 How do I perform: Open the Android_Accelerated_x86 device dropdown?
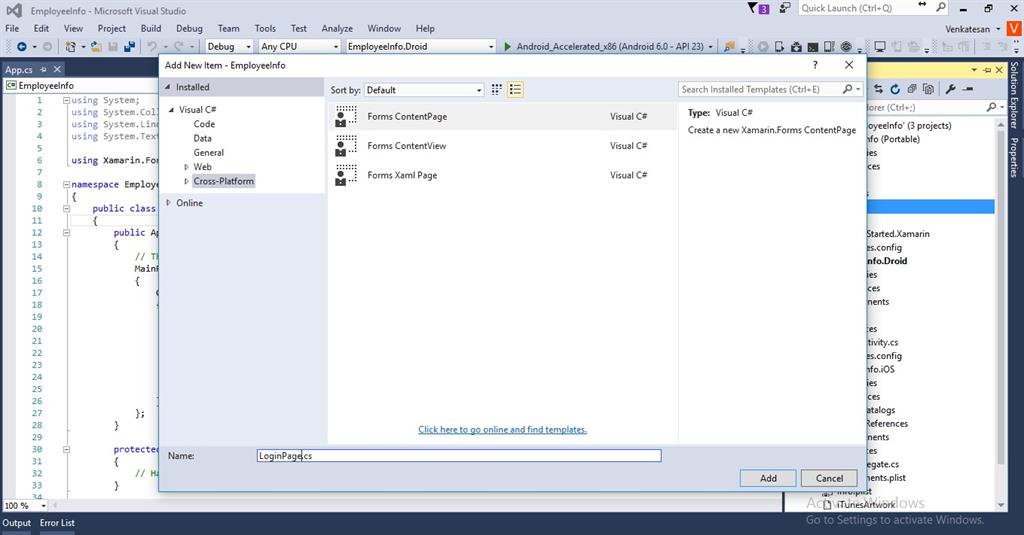(x=711, y=46)
